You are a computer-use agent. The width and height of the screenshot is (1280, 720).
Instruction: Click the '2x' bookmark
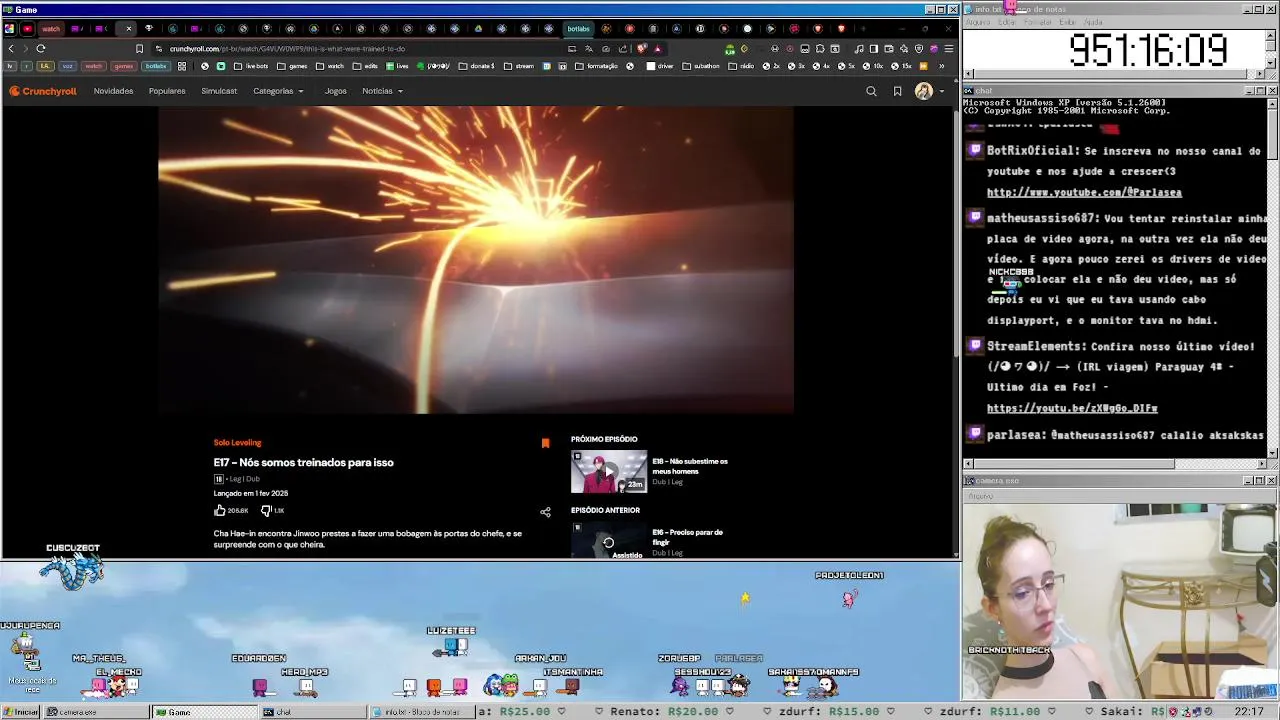(x=772, y=66)
